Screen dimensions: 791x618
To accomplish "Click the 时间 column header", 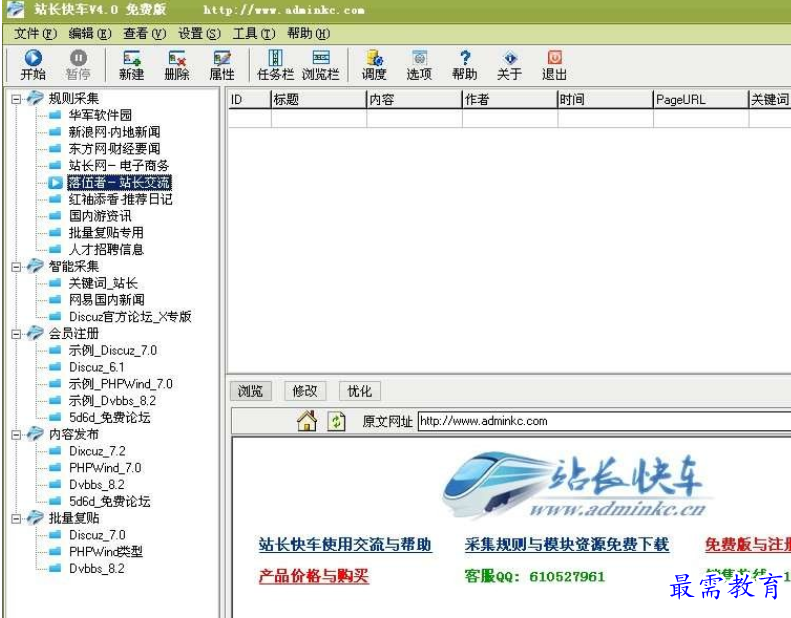I will (x=605, y=99).
